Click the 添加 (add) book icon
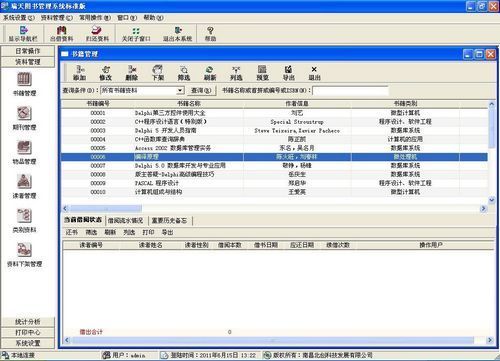 80,70
